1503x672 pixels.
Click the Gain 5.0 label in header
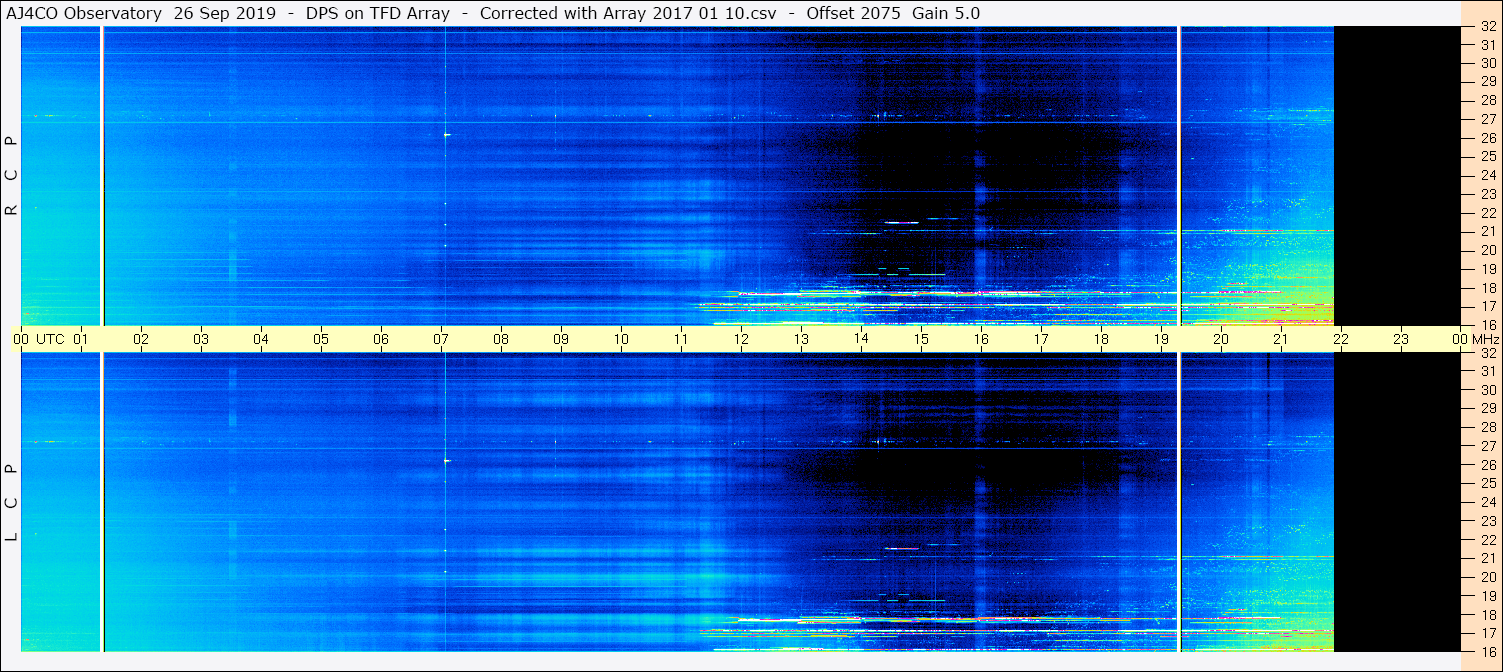tap(946, 13)
